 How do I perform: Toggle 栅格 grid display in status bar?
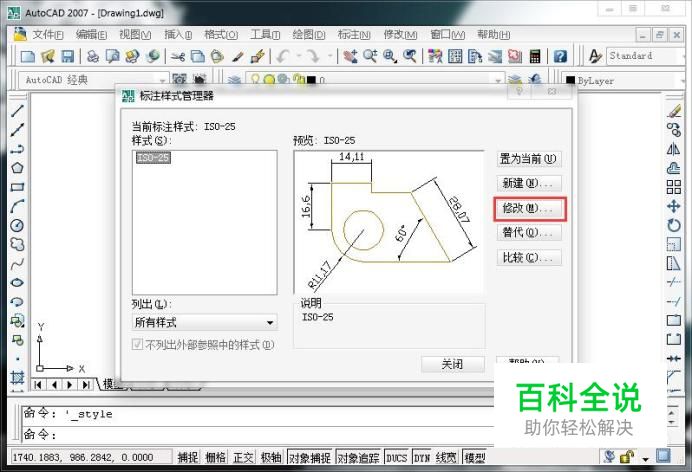215,457
